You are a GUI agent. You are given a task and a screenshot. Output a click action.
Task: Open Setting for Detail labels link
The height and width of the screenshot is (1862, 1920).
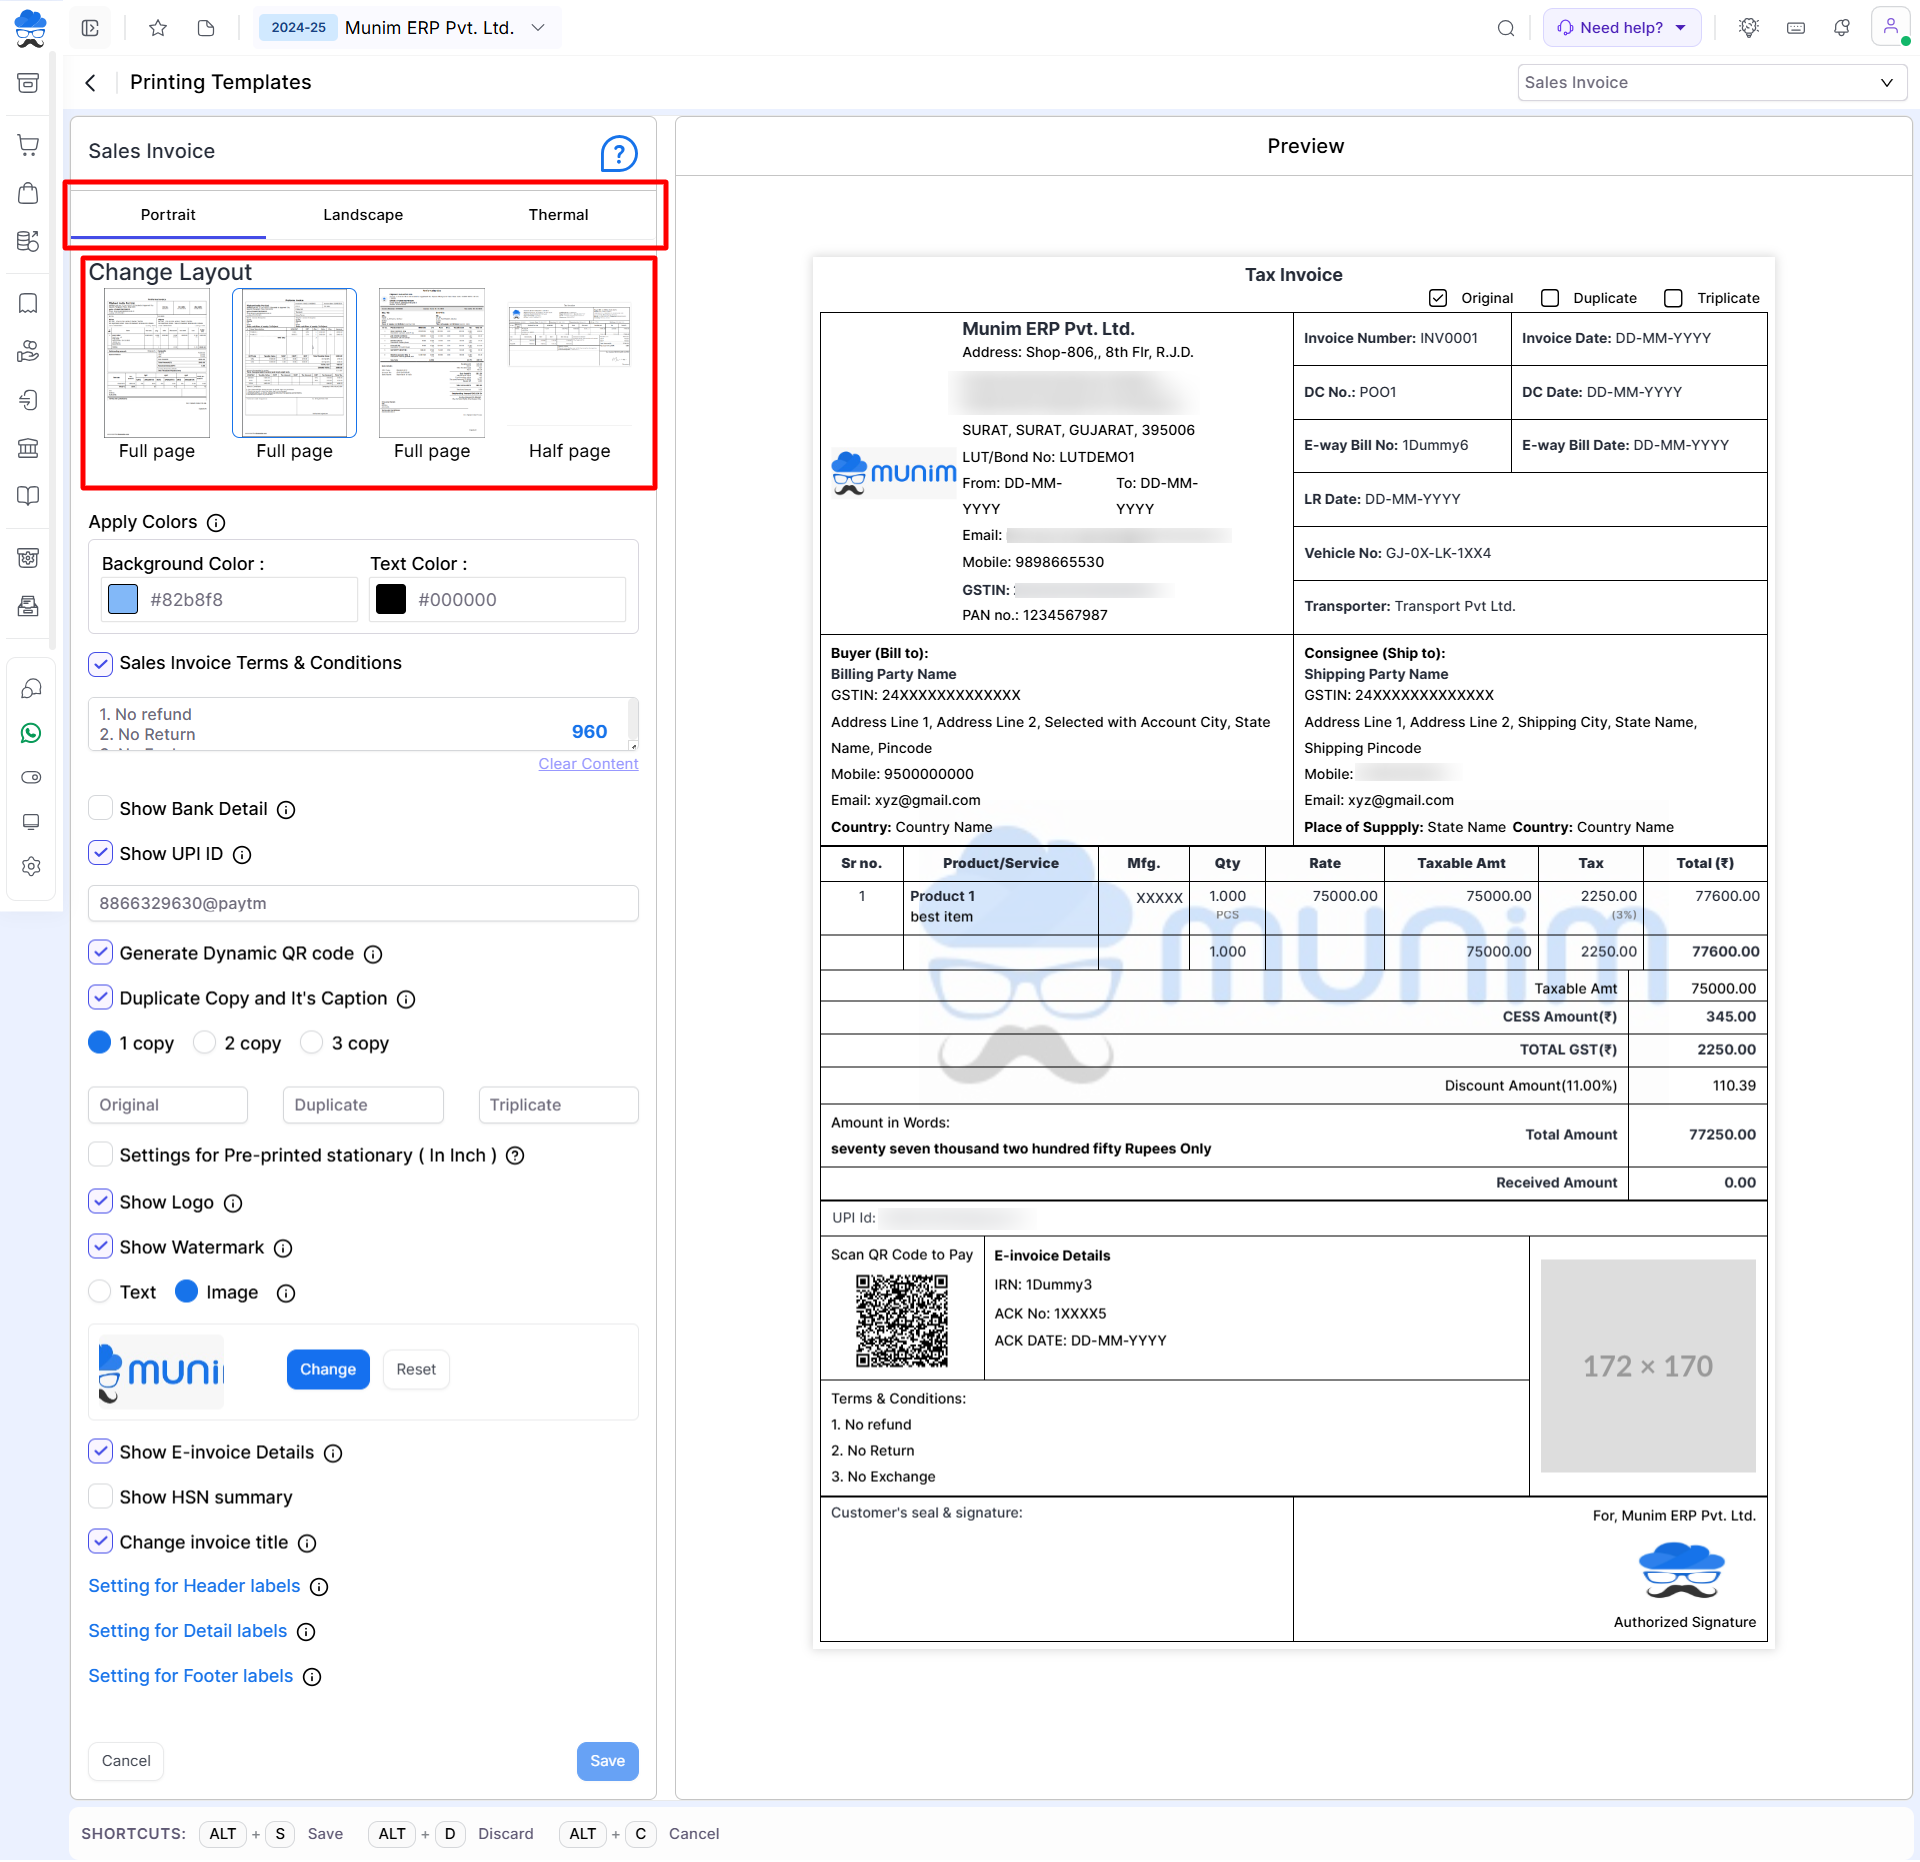click(x=188, y=1632)
